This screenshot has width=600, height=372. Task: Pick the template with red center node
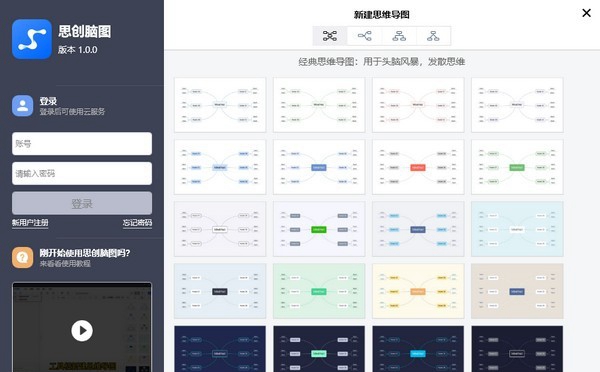418,167
